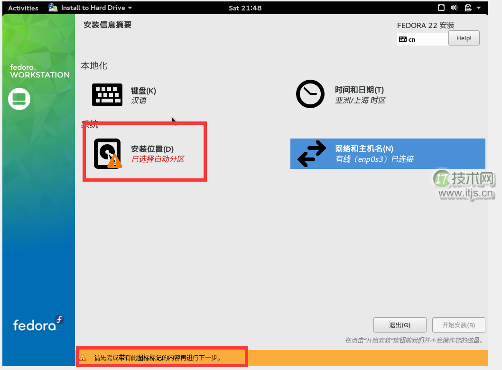
Task: Click the installer app icon in top bar
Action: tap(53, 7)
